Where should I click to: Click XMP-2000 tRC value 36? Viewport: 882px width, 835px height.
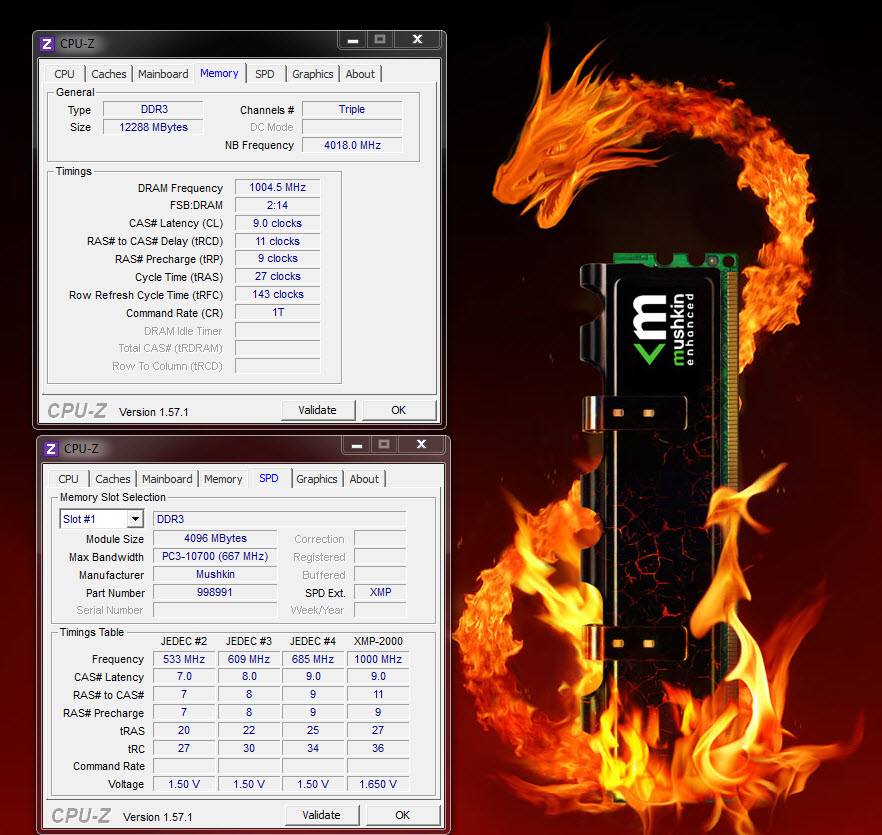tap(378, 748)
